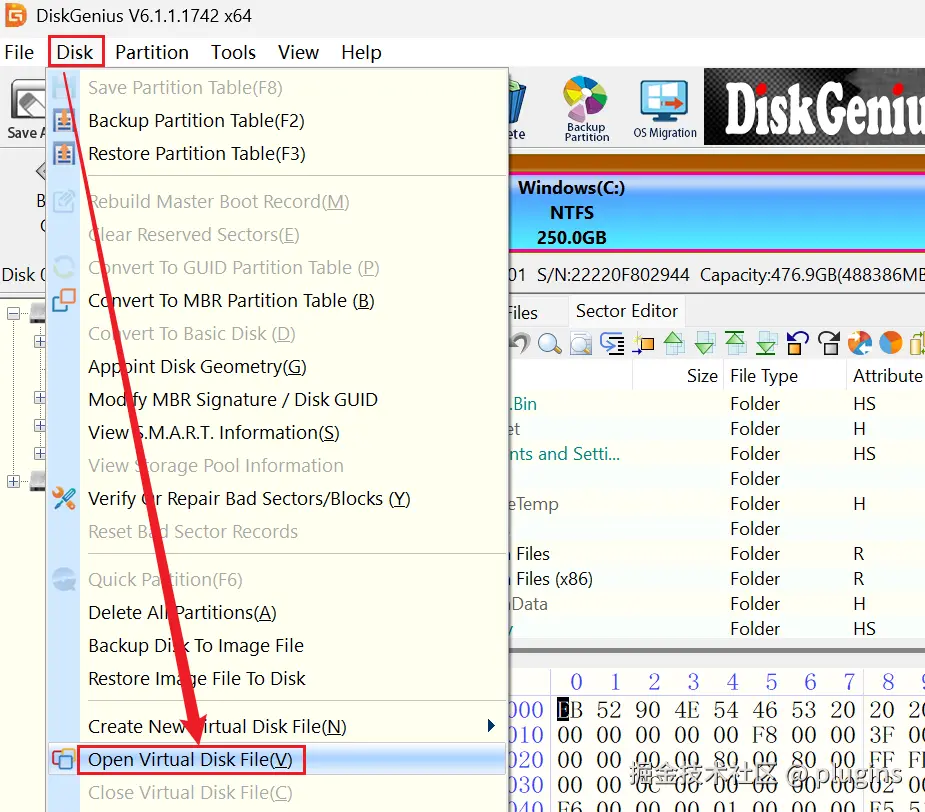Select Appoint Disk Geometry(G)

277,366
